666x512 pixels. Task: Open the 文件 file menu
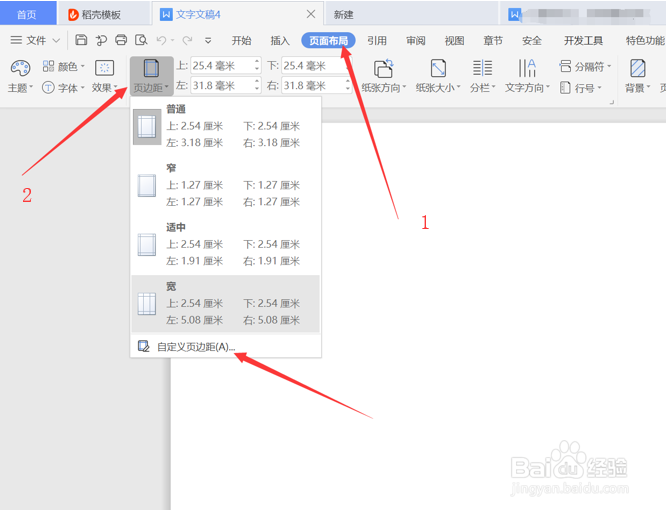click(x=28, y=40)
